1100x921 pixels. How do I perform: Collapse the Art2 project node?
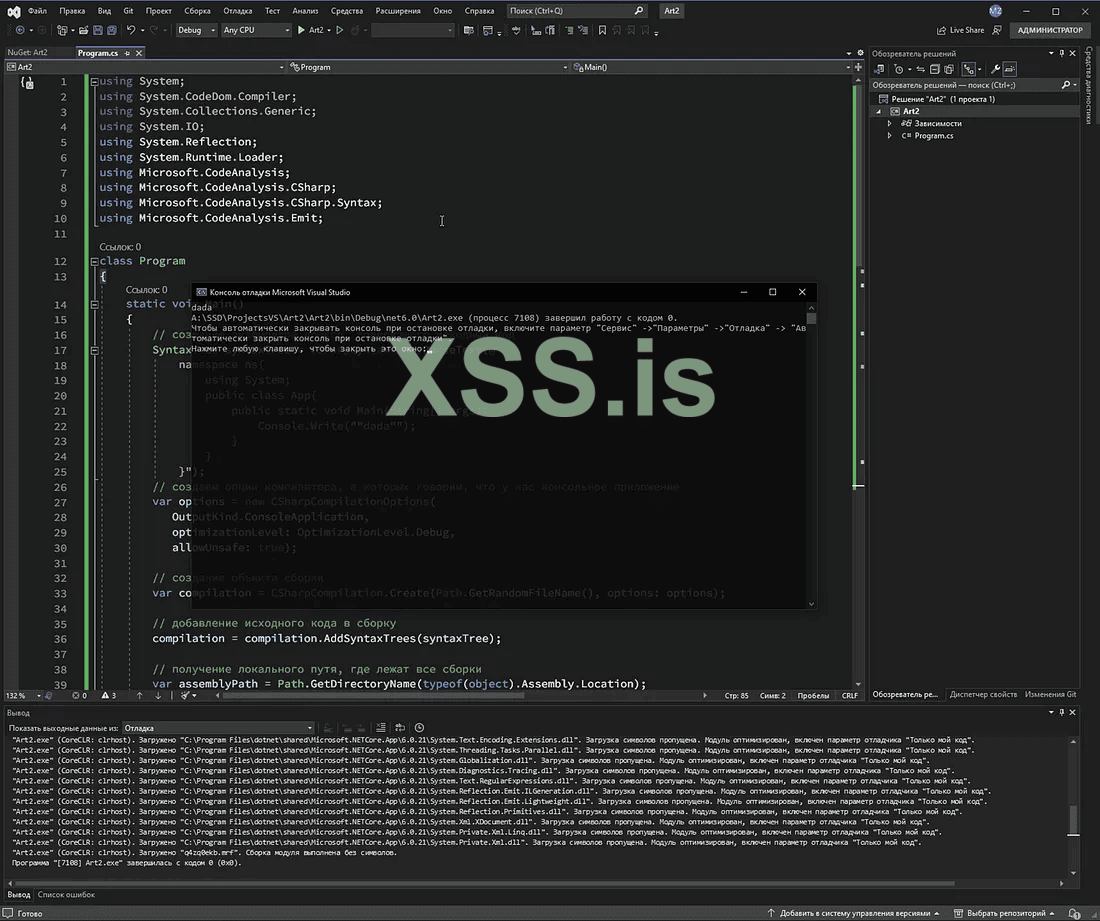tap(878, 112)
